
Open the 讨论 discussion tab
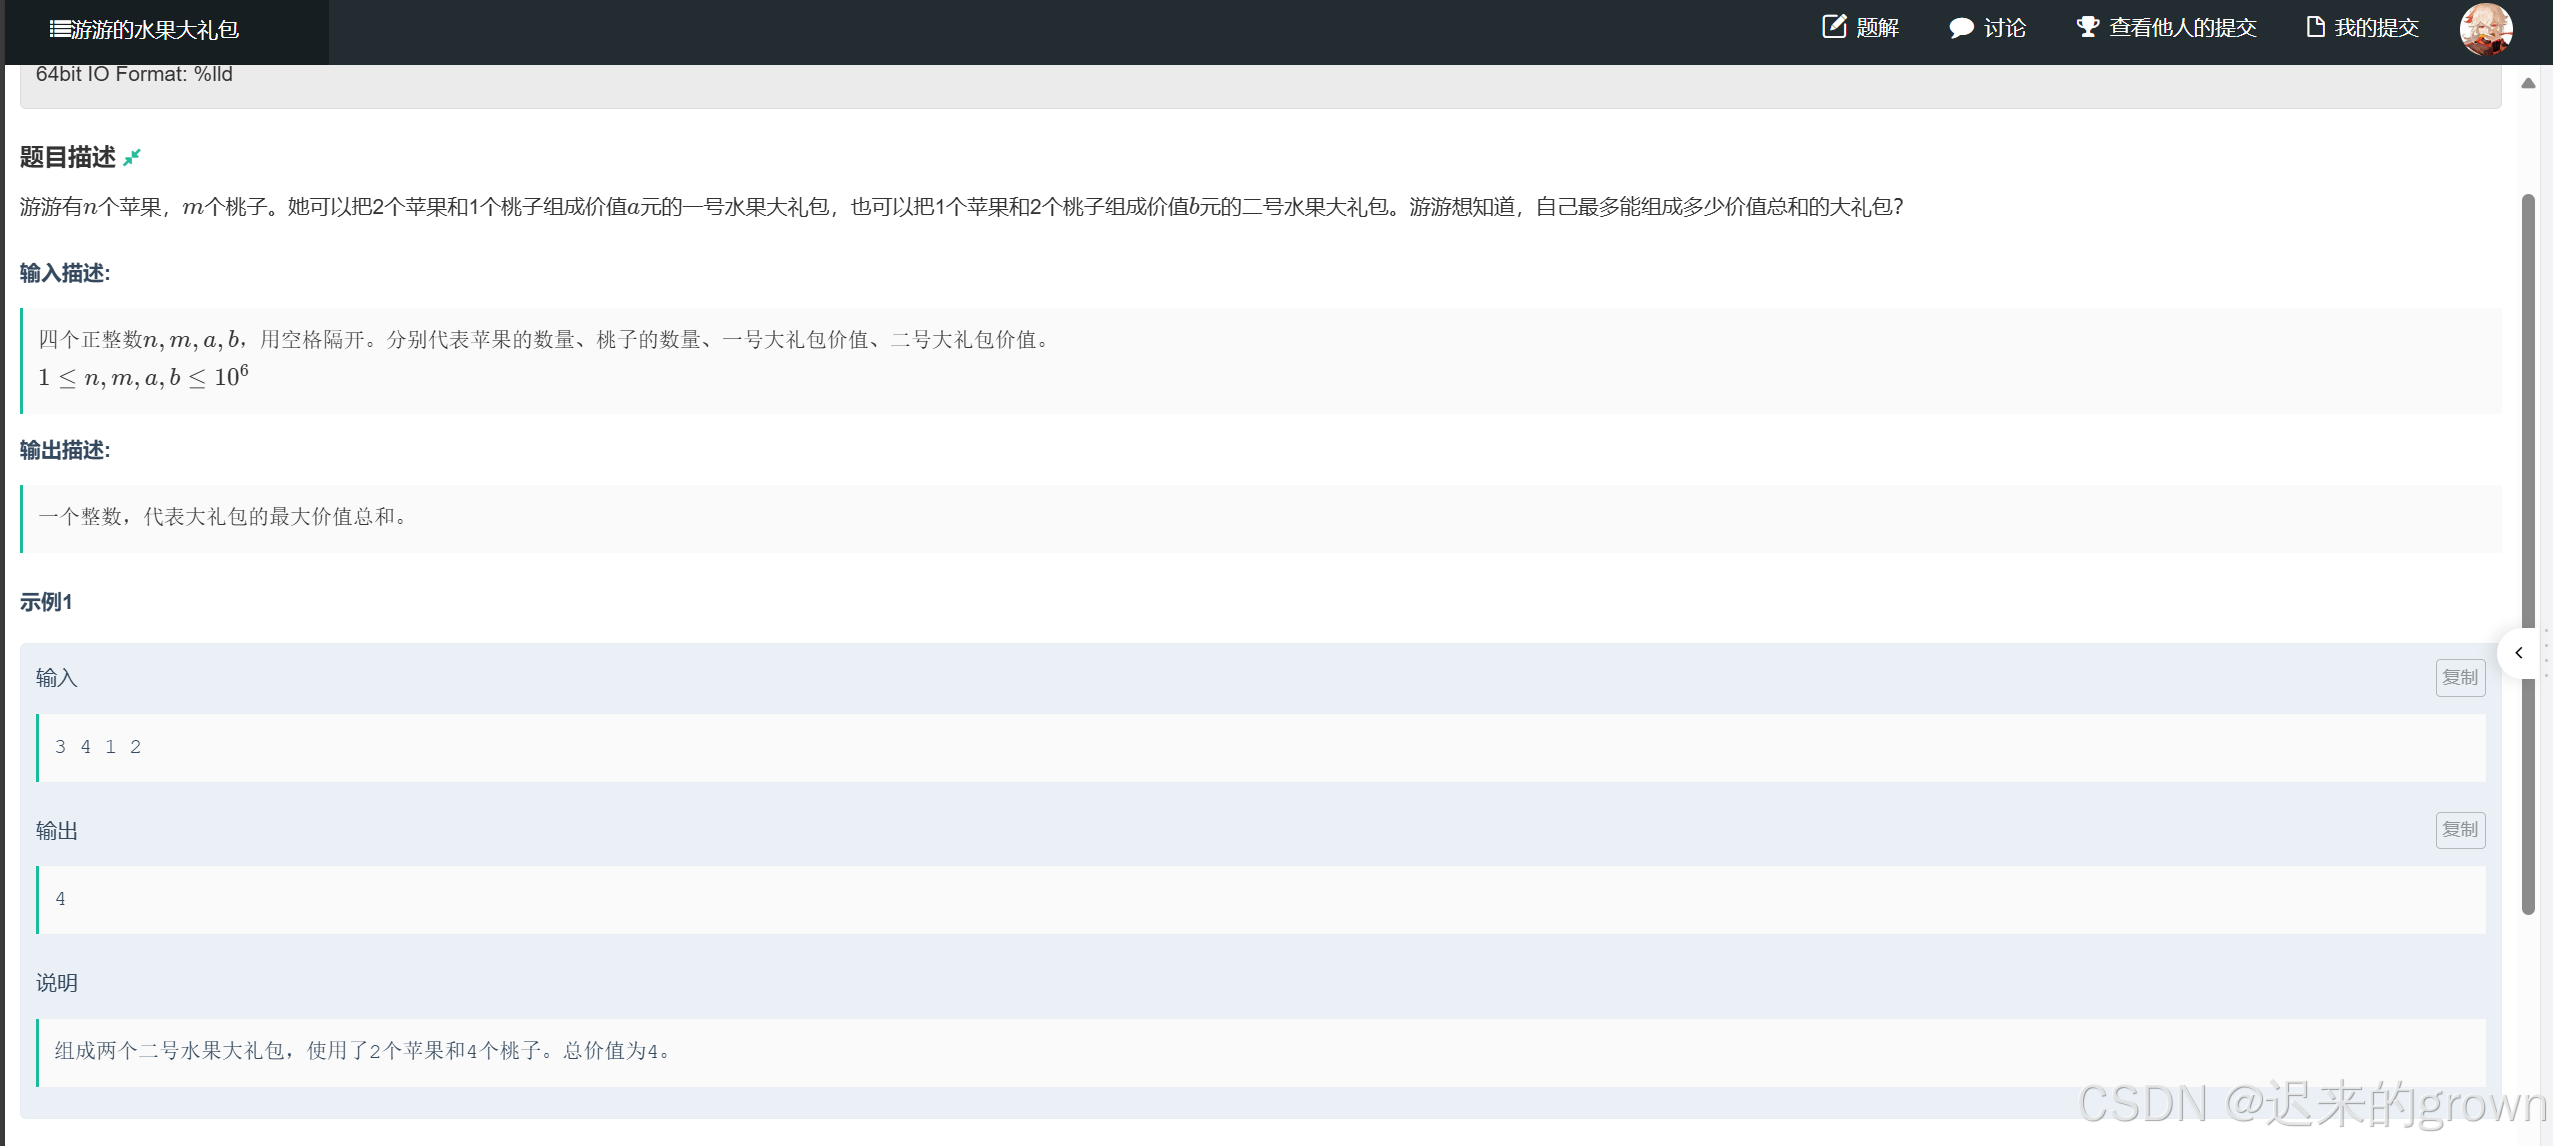pyautogui.click(x=2004, y=28)
